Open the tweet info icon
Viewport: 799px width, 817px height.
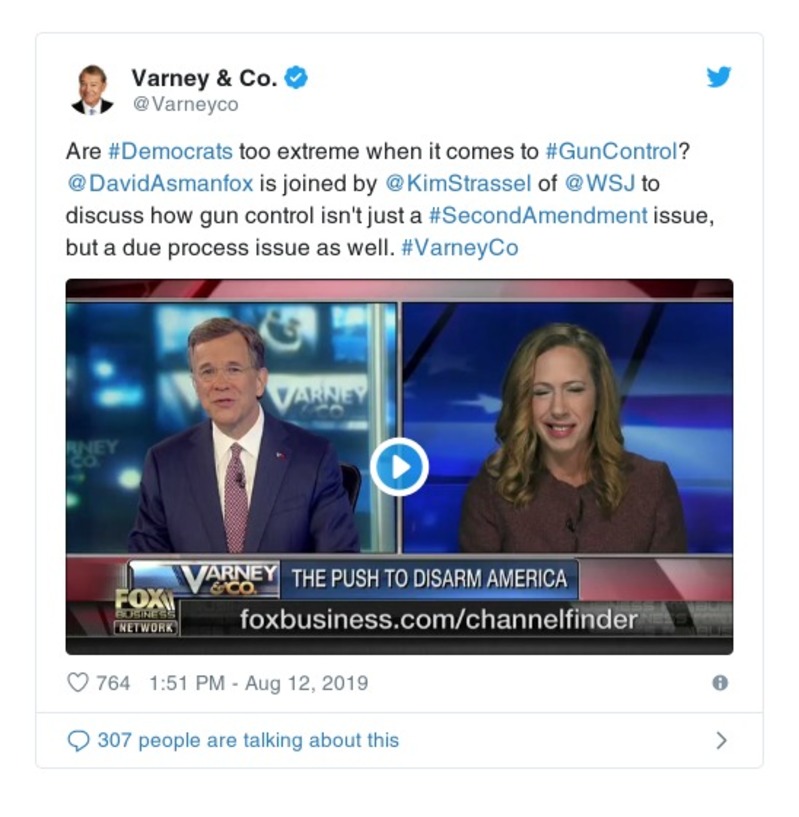pos(720,683)
